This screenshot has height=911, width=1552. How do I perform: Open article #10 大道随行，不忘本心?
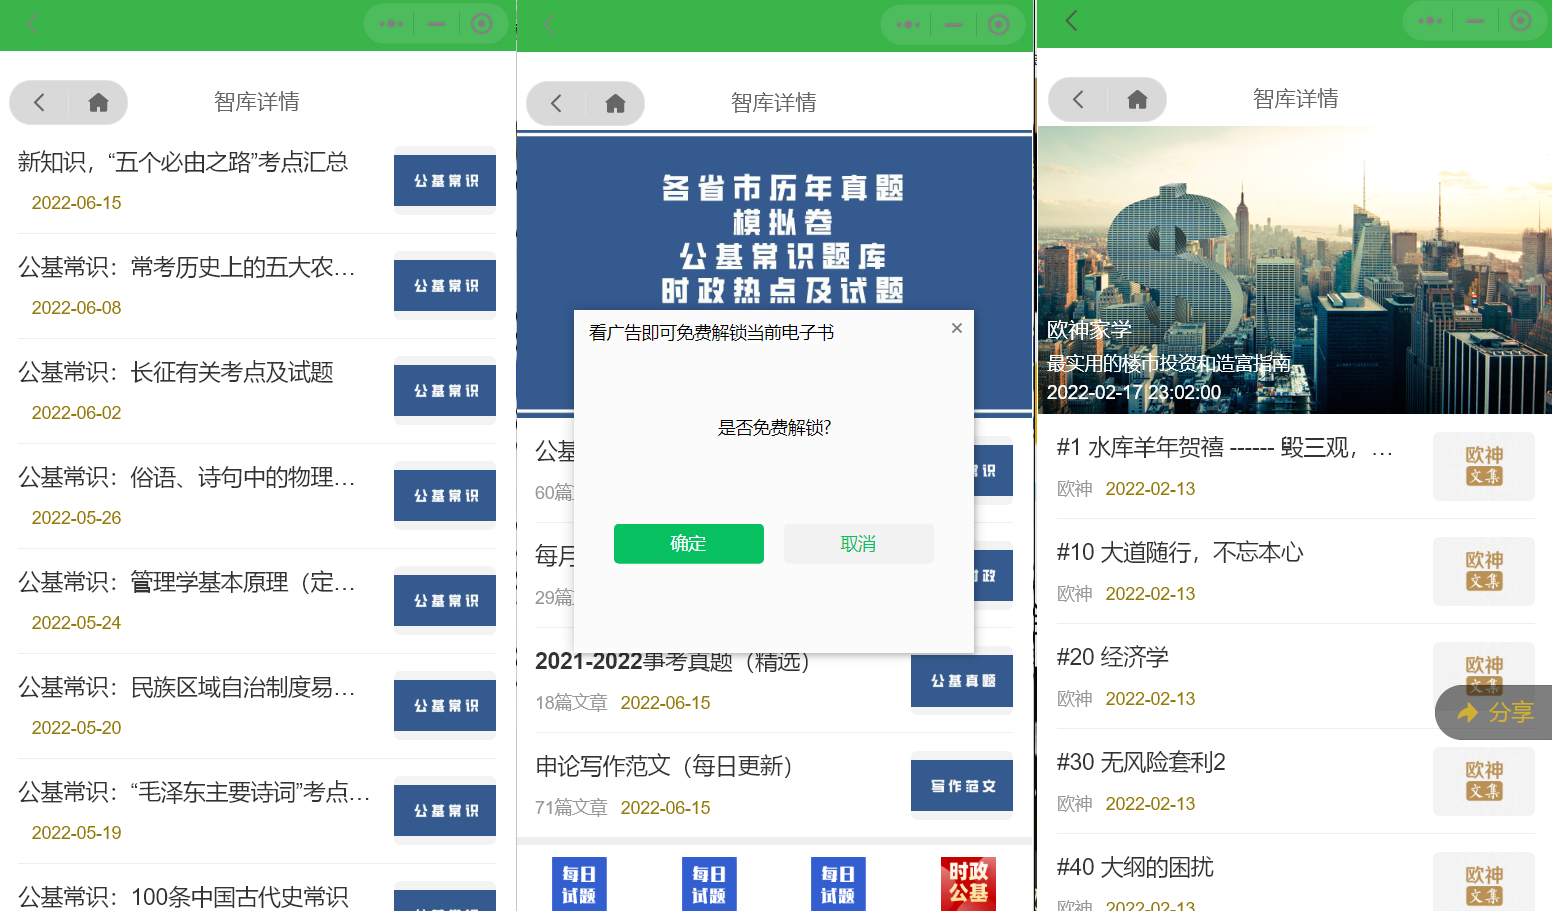pyautogui.click(x=1180, y=552)
